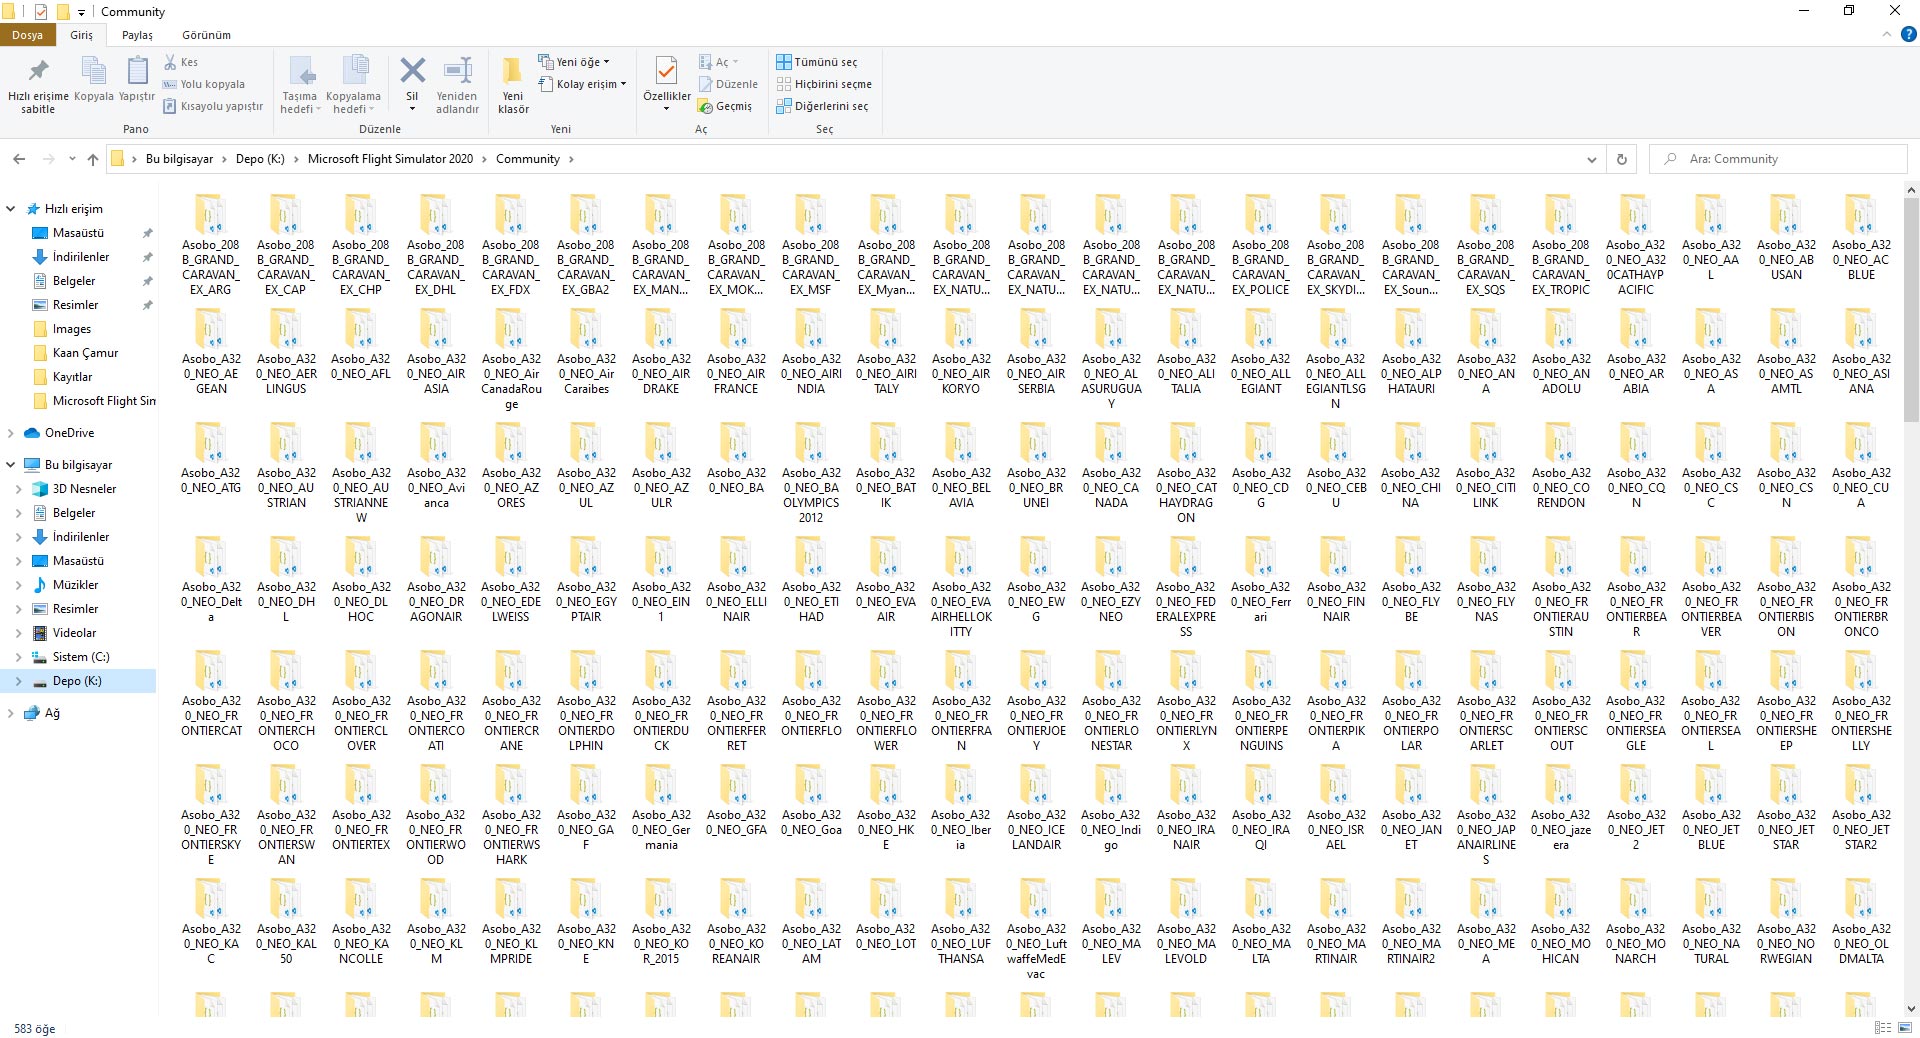1920x1038 pixels.
Task: Open Kopyalama hedefi copy-to menu
Action: (353, 85)
